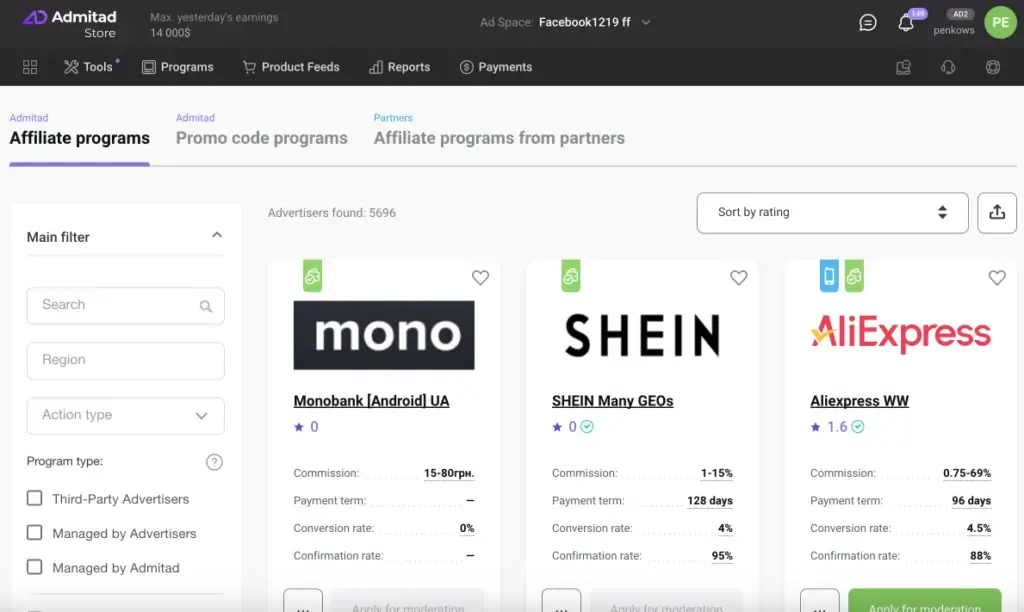Open the Product Feeds menu

click(291, 67)
